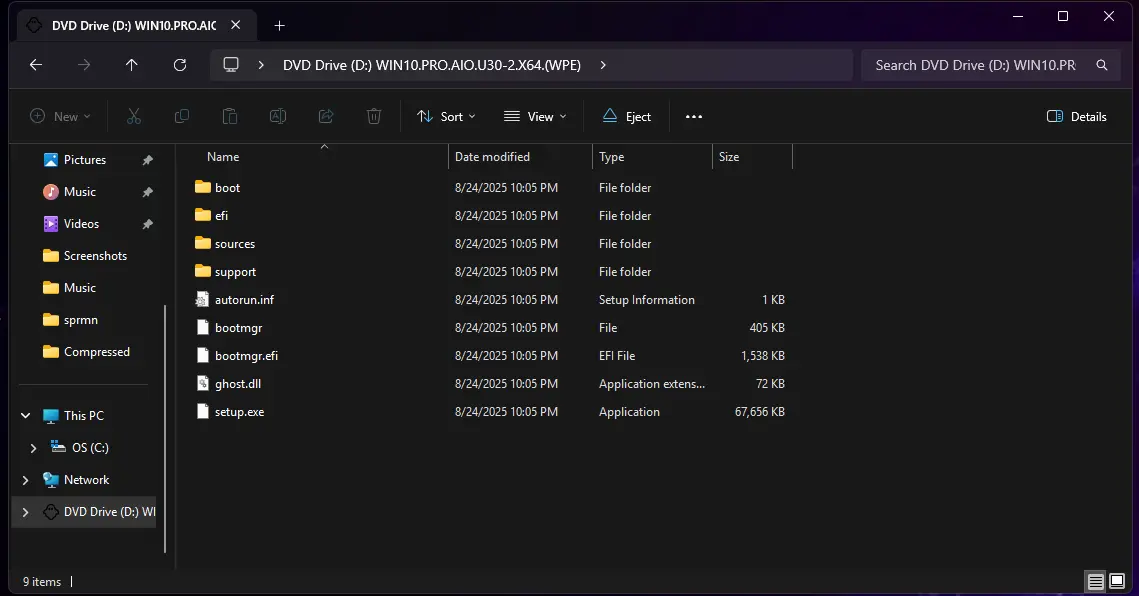1139x596 pixels.
Task: Open the Sort dropdown
Action: pos(446,116)
